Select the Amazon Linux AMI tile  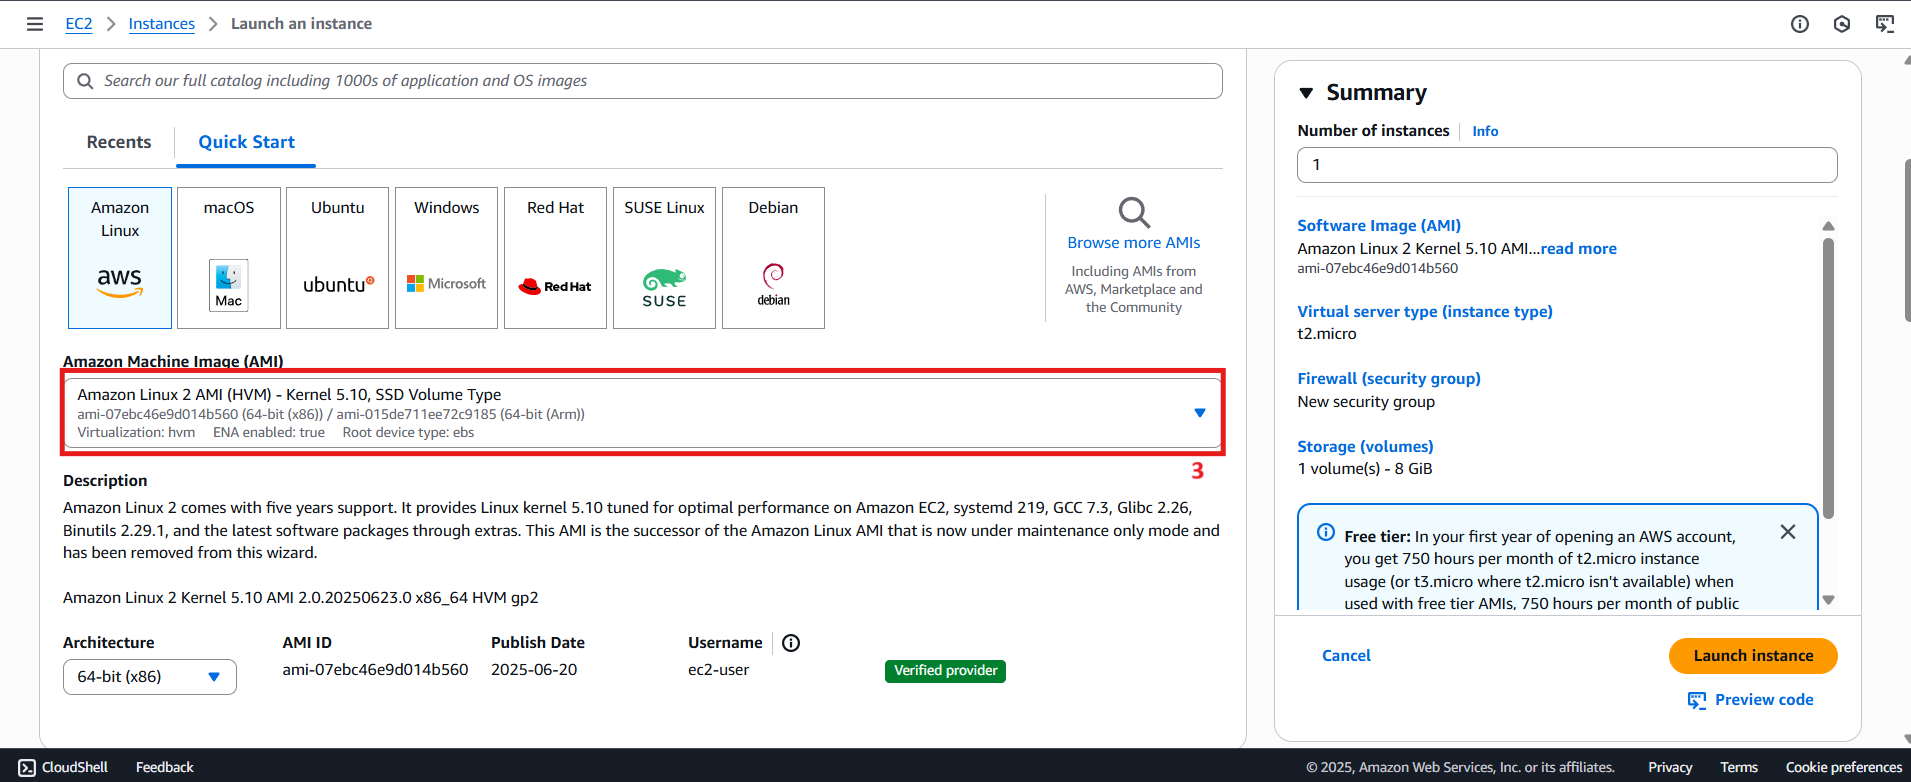click(120, 258)
